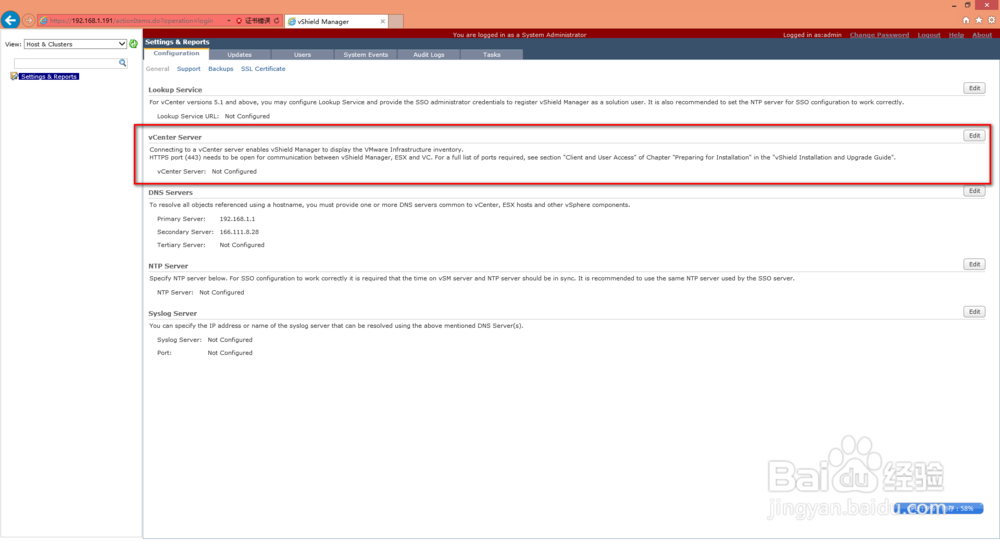Select Settings & Reports tree node
The image size is (1000, 542).
(x=49, y=77)
